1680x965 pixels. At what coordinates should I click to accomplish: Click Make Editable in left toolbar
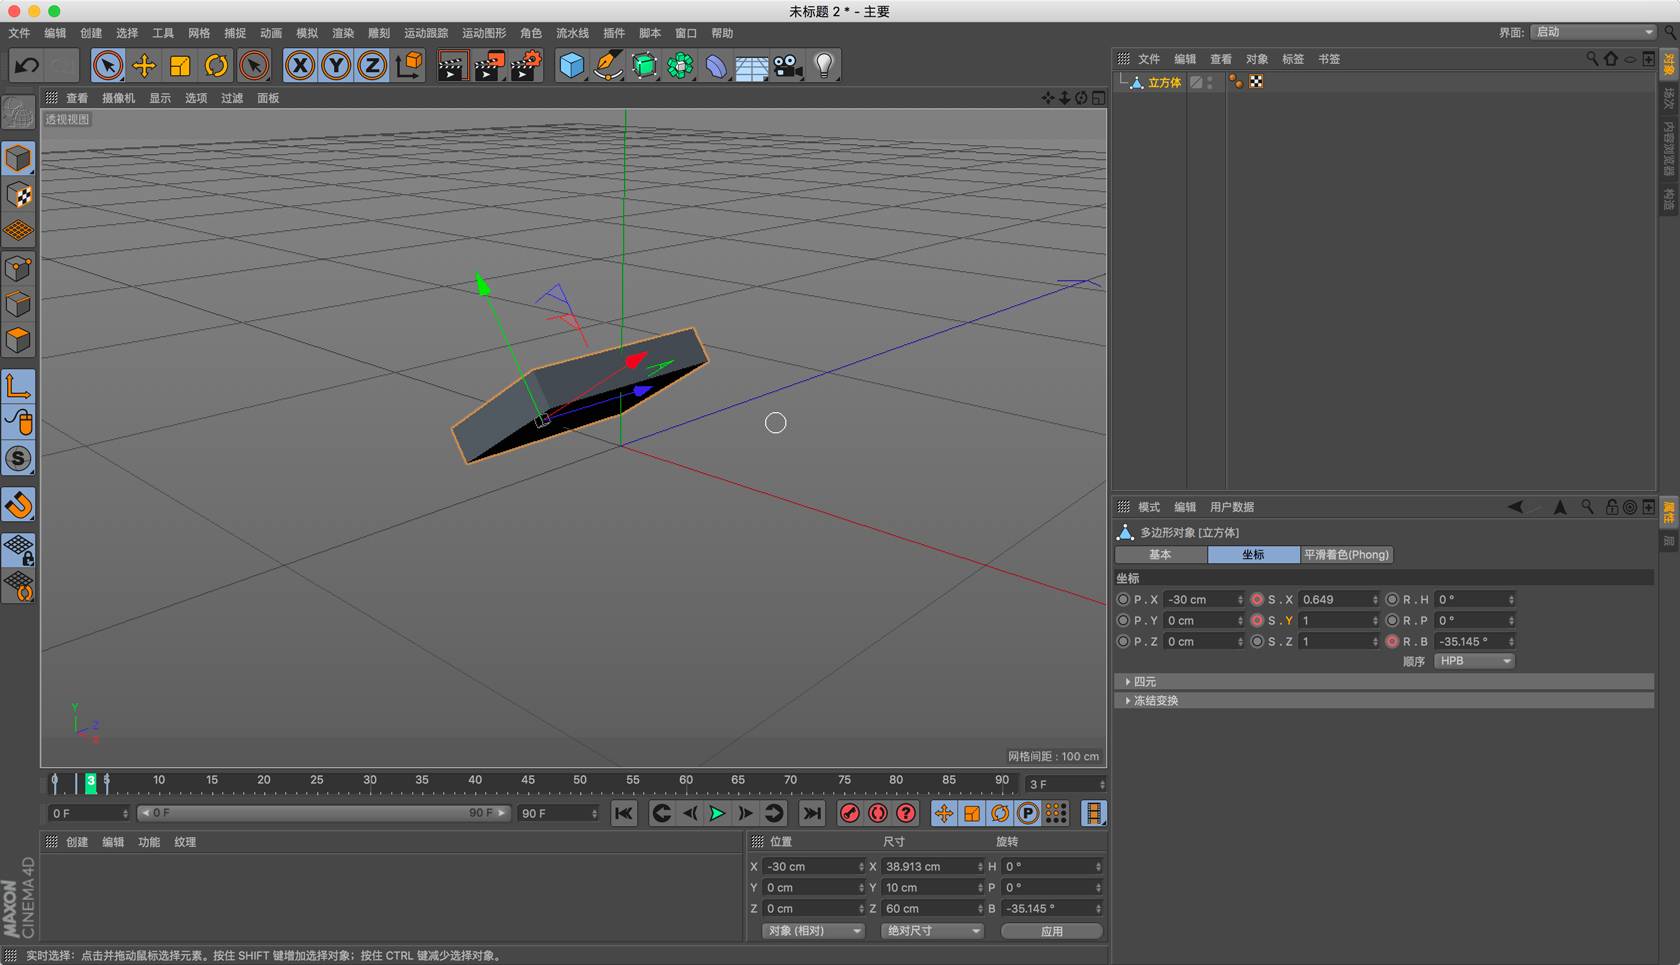[18, 113]
